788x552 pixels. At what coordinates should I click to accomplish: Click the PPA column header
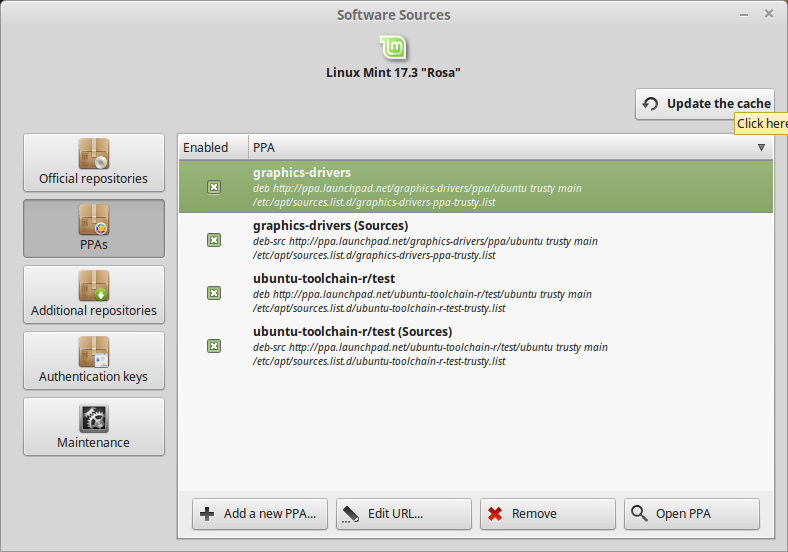pos(511,147)
